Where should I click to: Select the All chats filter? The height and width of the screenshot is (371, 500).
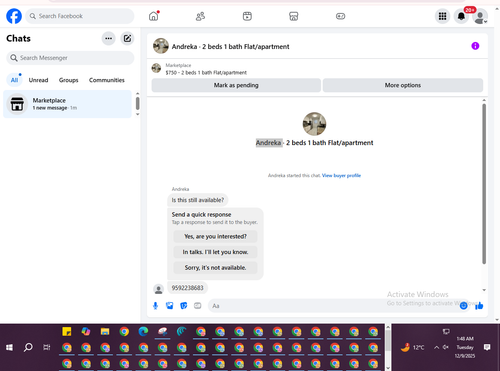tap(14, 80)
